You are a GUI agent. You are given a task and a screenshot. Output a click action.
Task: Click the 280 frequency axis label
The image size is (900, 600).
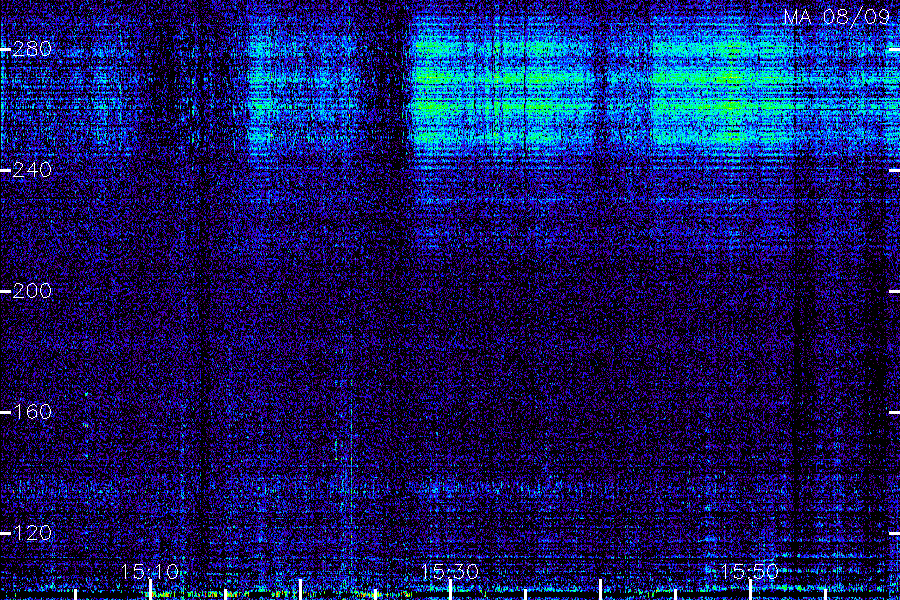(x=32, y=49)
